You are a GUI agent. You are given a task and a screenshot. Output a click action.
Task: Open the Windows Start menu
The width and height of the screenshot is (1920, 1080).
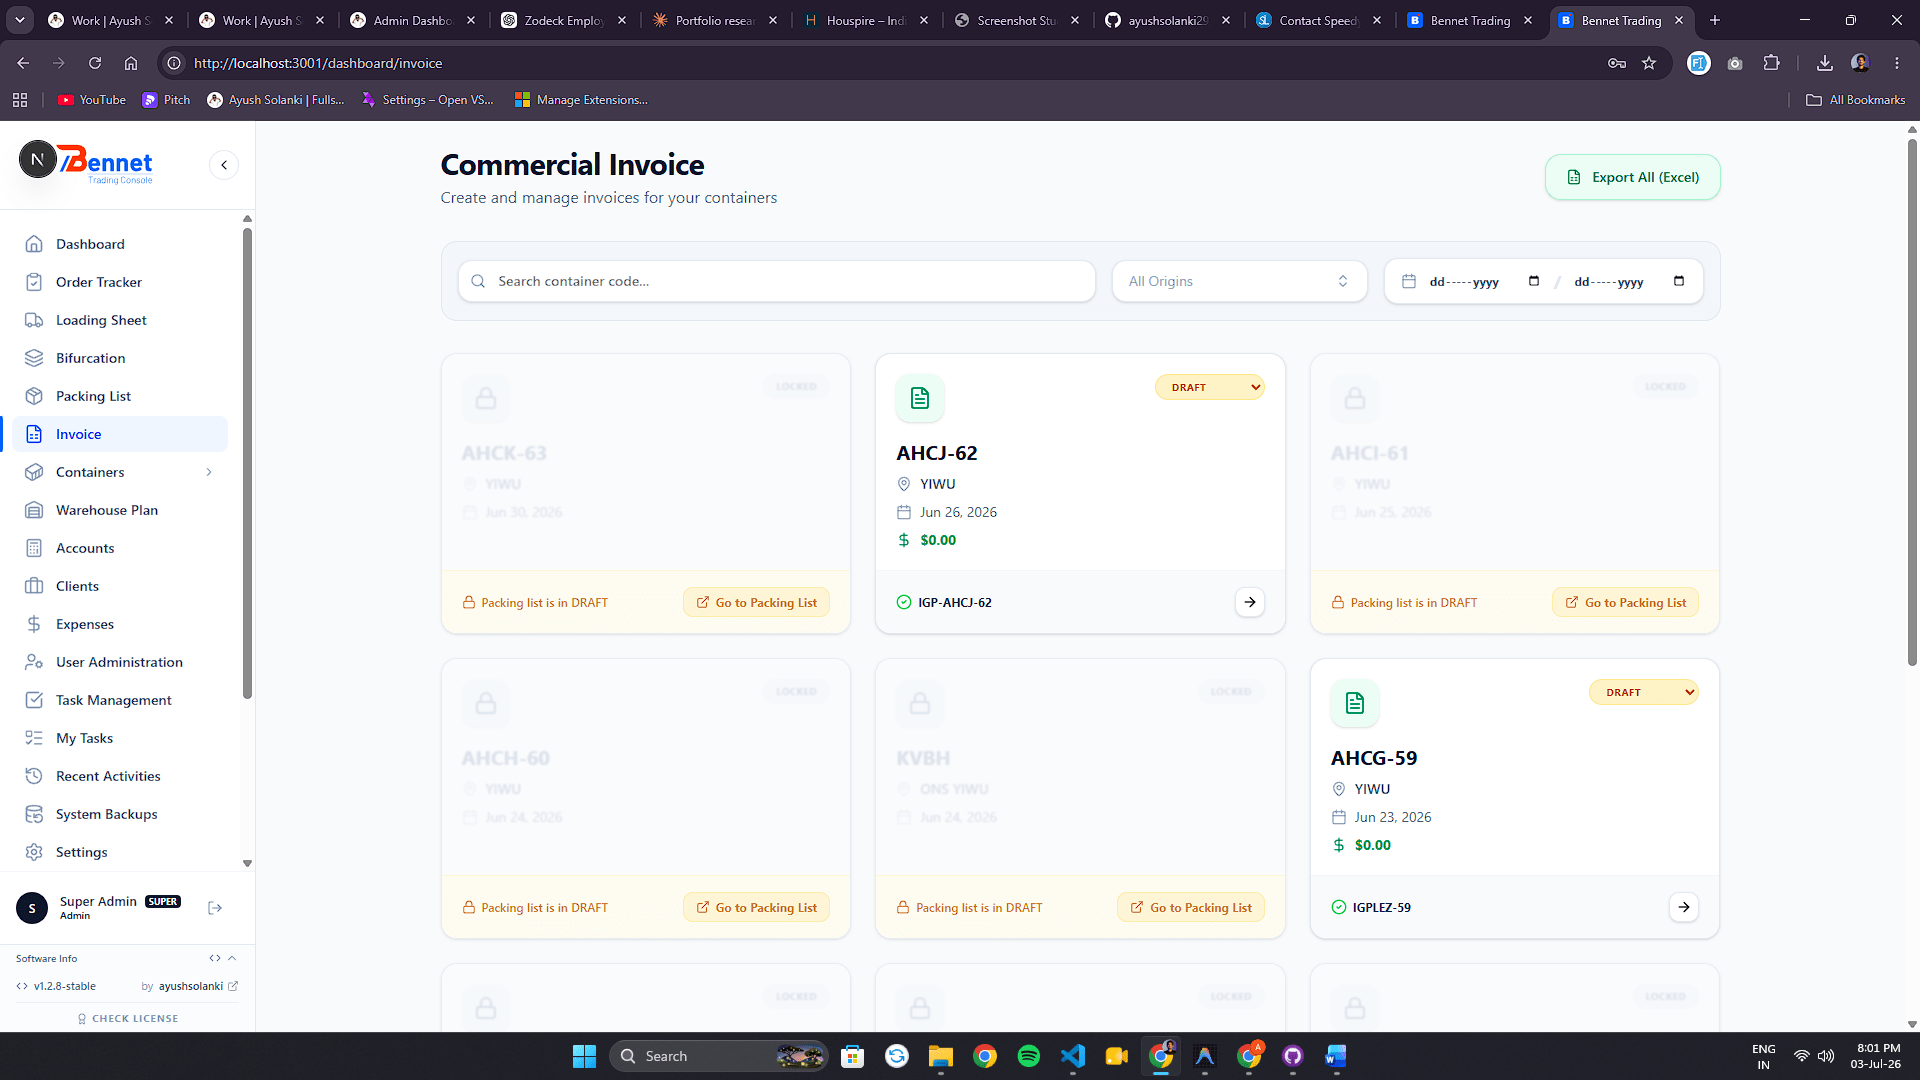(584, 1056)
